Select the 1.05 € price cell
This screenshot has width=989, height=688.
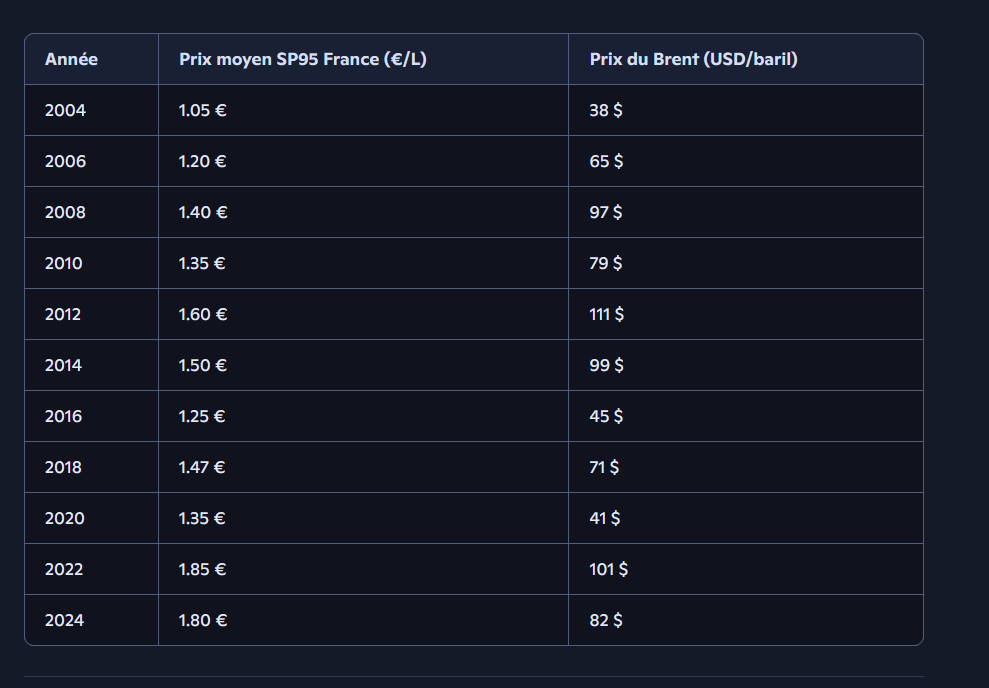203,111
